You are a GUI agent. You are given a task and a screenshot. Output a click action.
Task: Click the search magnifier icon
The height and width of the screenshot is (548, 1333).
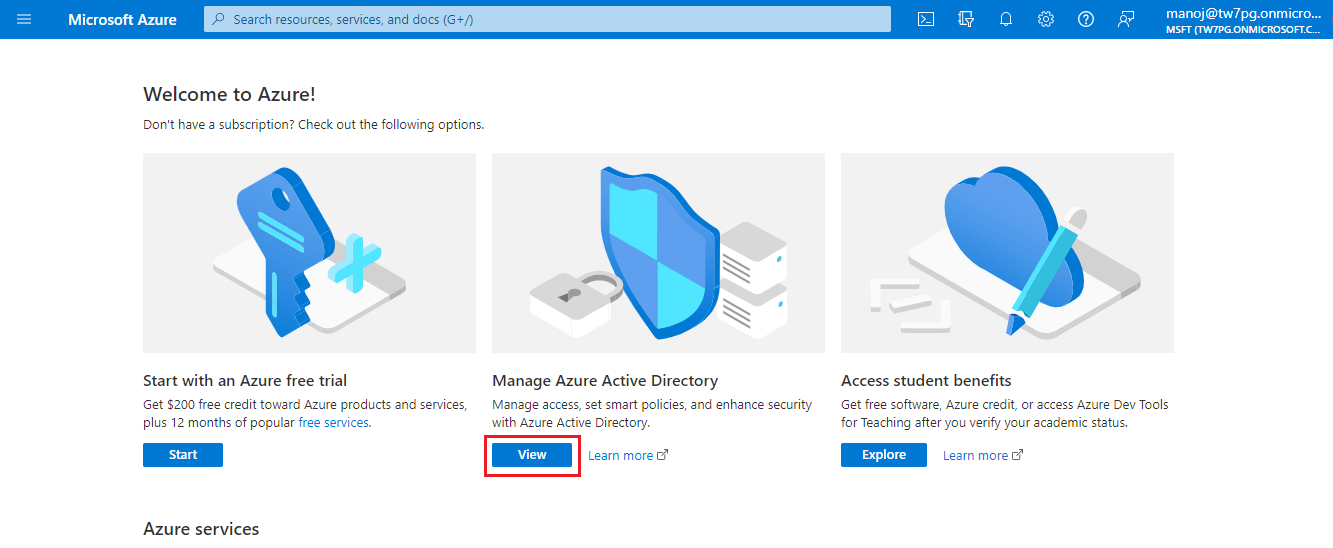219,19
